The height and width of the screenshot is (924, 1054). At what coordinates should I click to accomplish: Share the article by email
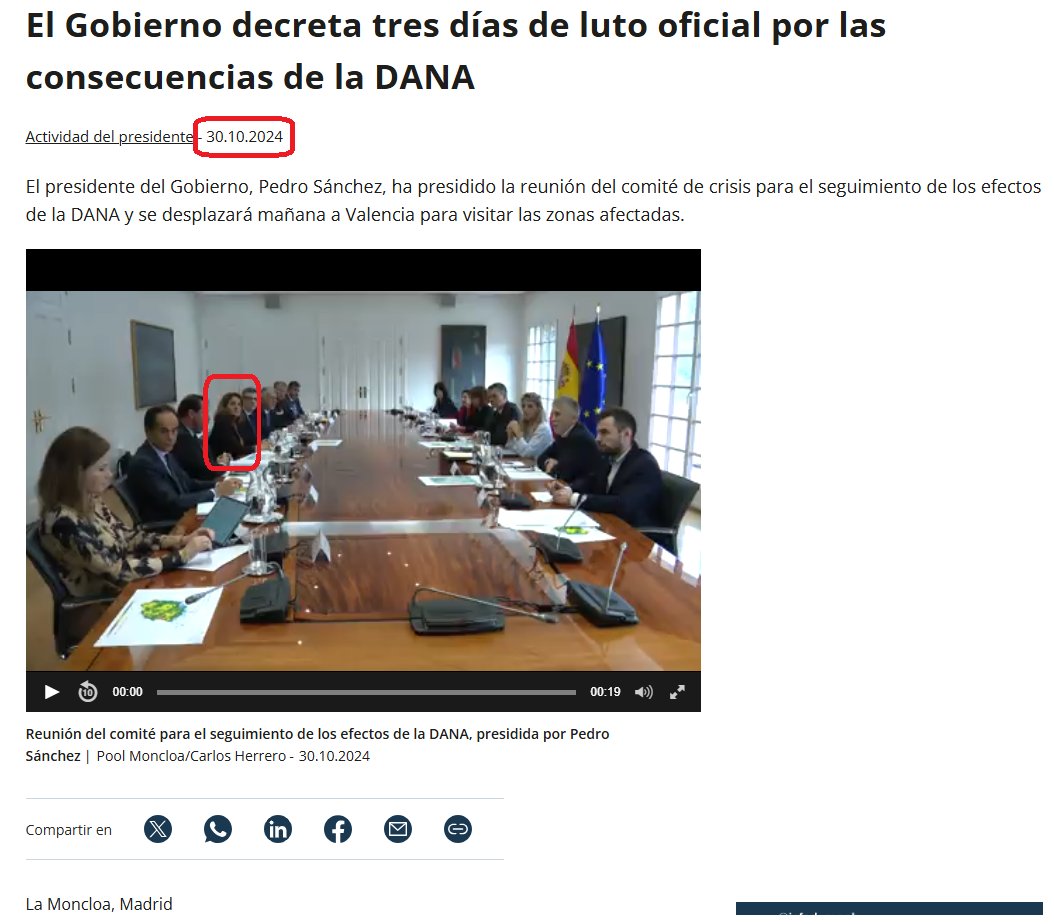tap(398, 828)
